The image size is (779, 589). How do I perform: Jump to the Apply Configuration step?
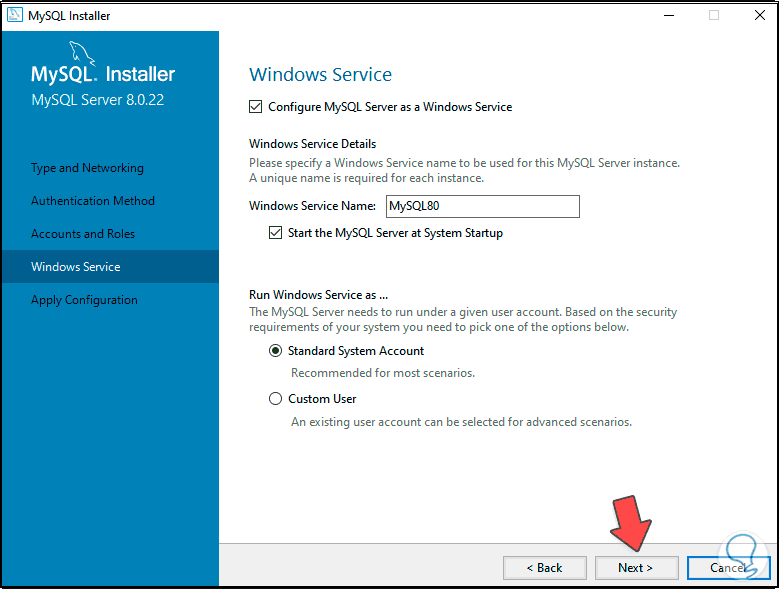click(x=84, y=300)
